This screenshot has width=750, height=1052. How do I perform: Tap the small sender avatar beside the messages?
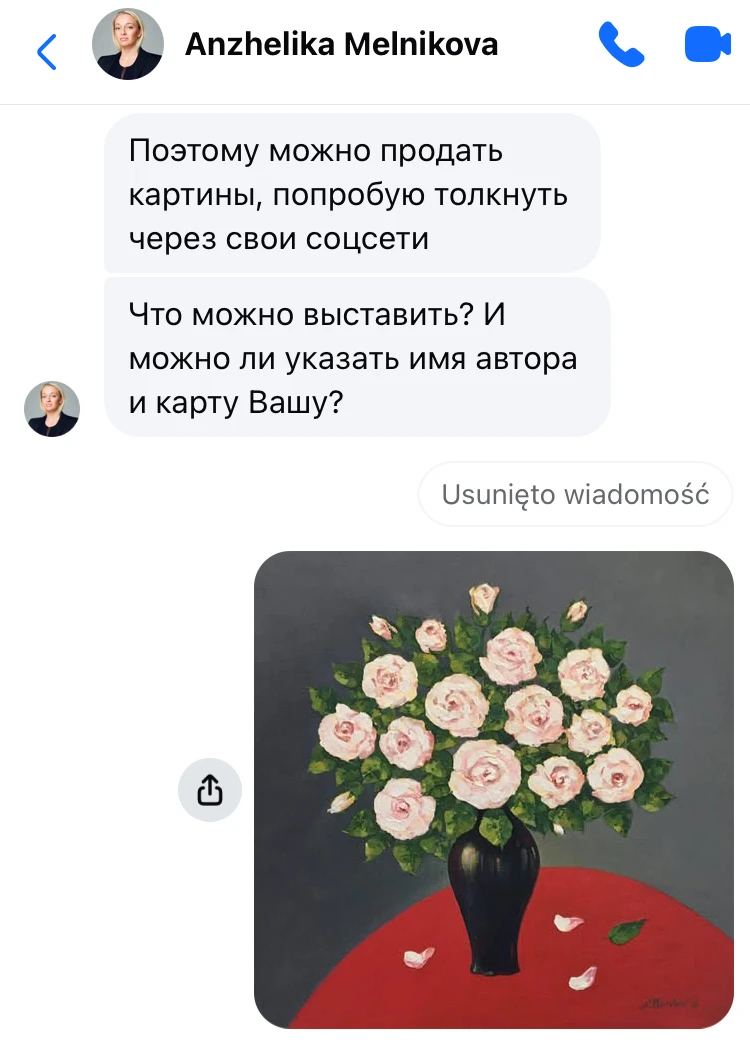52,409
